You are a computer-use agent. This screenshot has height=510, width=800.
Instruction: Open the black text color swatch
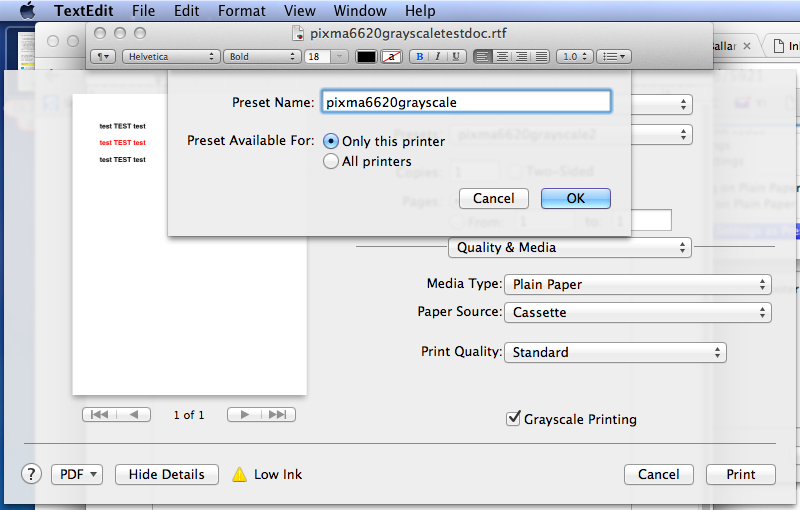[x=366, y=57]
